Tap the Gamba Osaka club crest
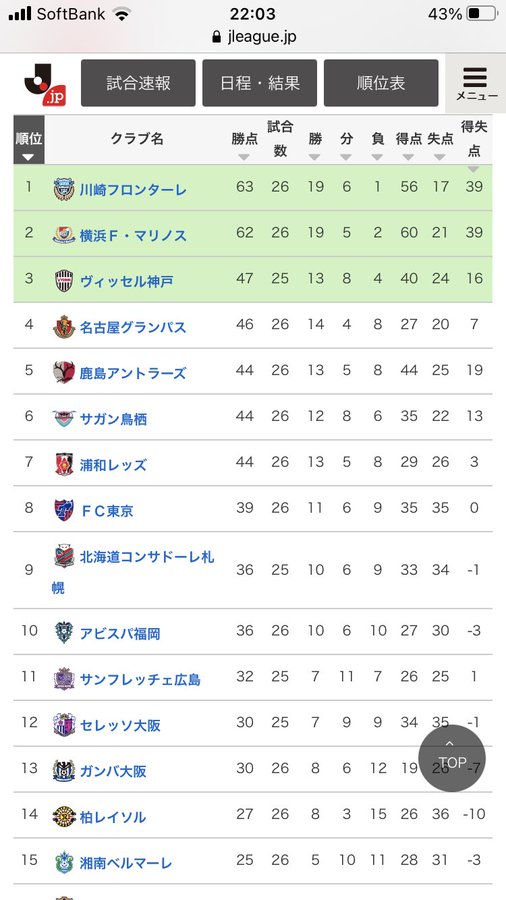The width and height of the screenshot is (506, 900). (x=64, y=770)
